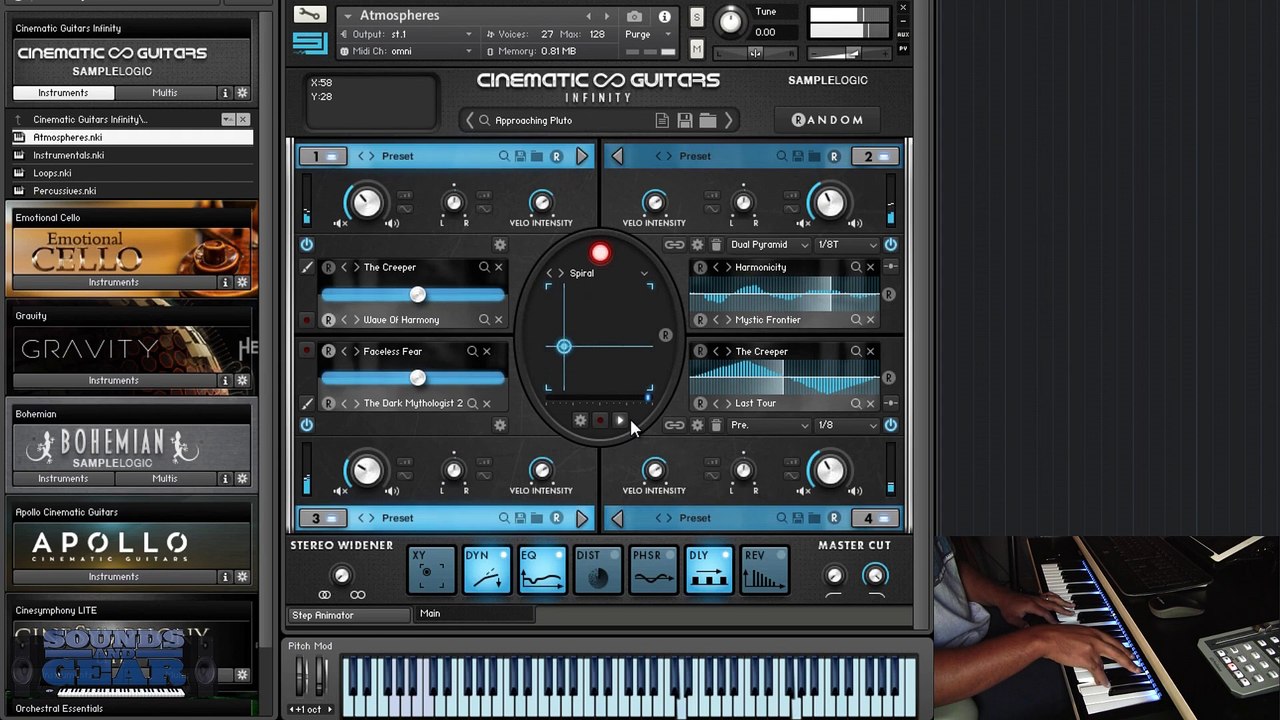
Task: Open the wrench instrument edit icon
Action: [x=309, y=15]
